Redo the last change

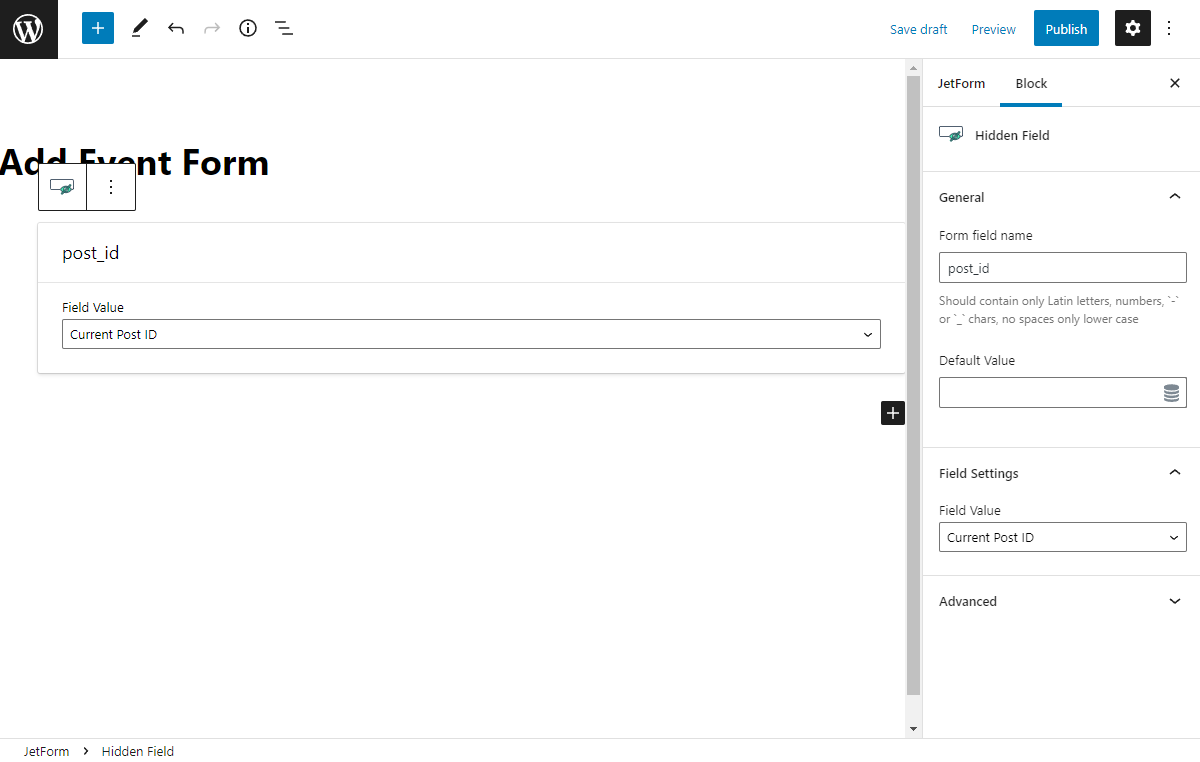212,28
